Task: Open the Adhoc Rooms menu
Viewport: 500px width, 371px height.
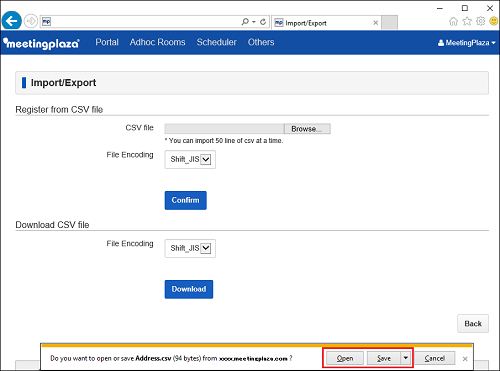Action: [x=157, y=42]
